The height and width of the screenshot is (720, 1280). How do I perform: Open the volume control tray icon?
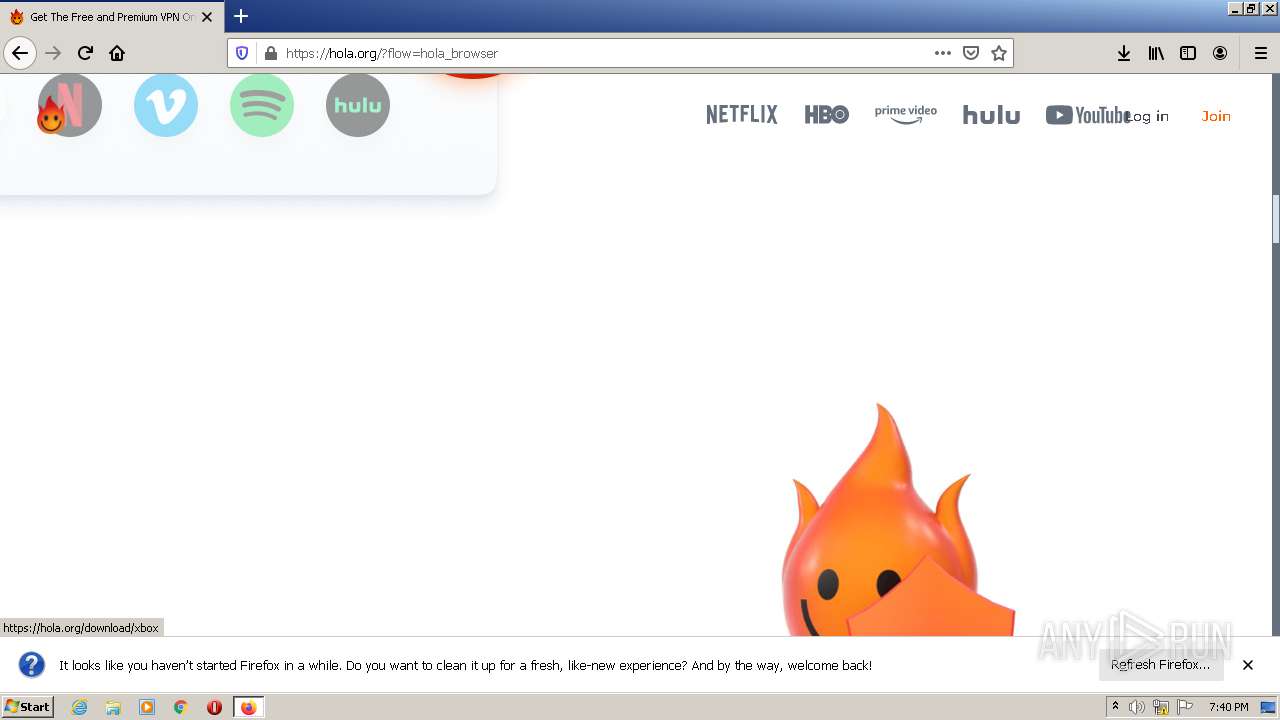[x=1137, y=707]
